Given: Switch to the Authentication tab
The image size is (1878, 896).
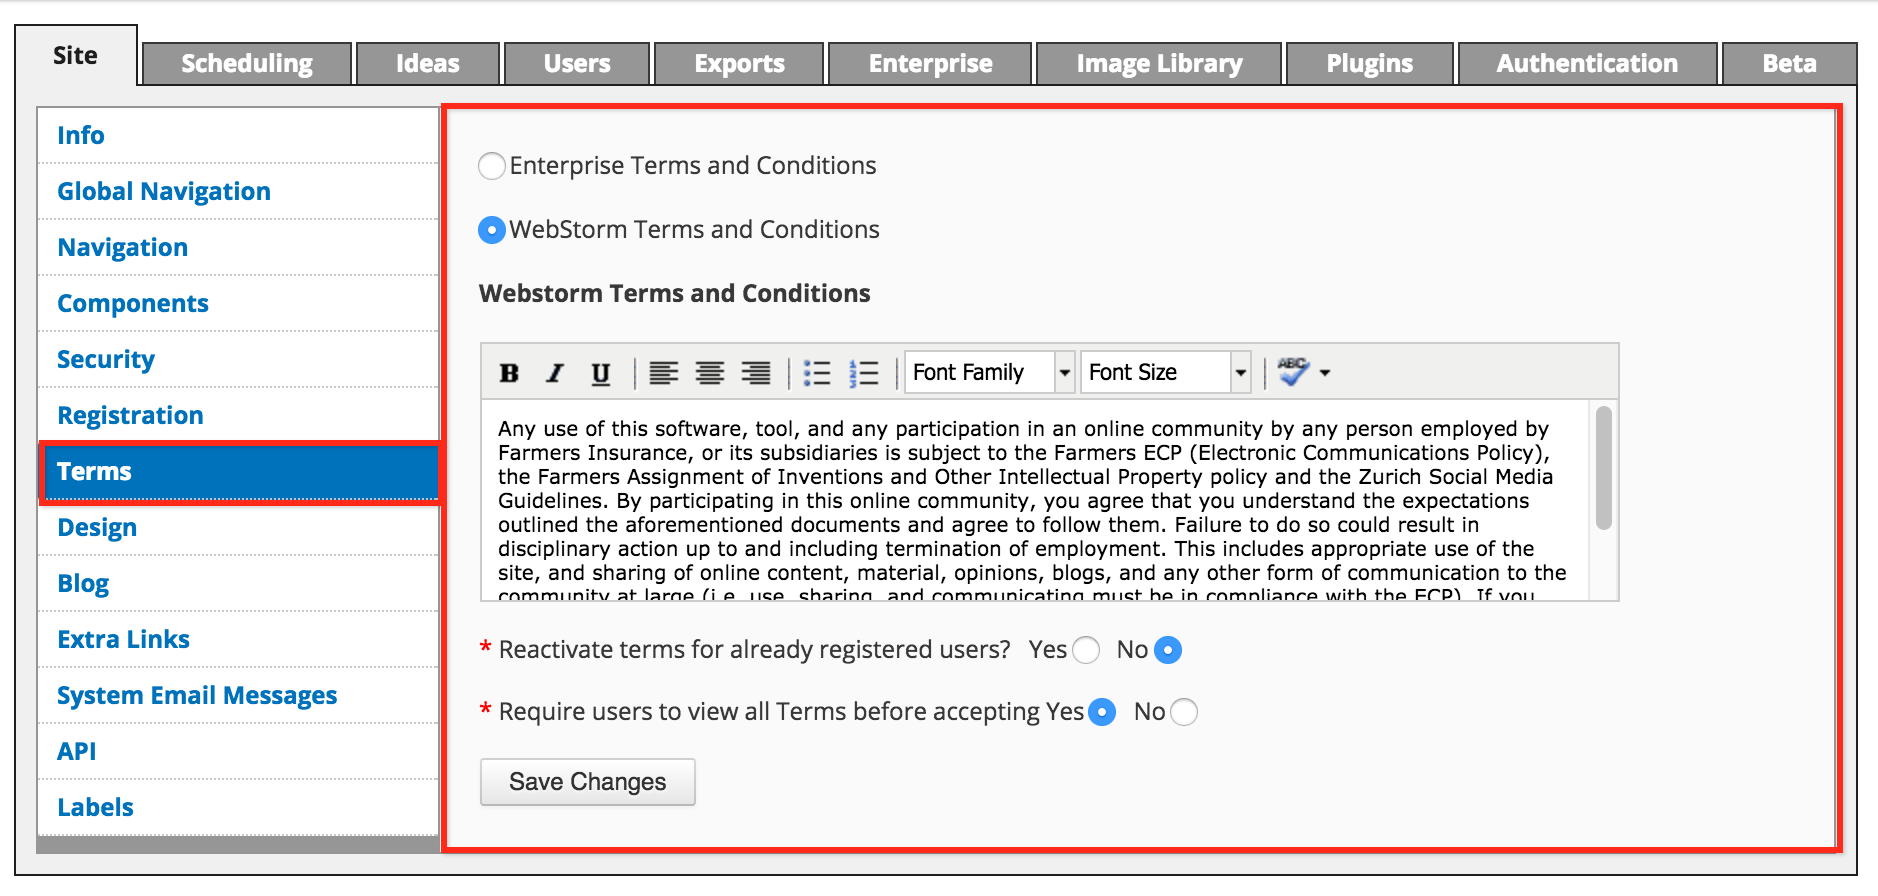Looking at the screenshot, I should [1587, 64].
